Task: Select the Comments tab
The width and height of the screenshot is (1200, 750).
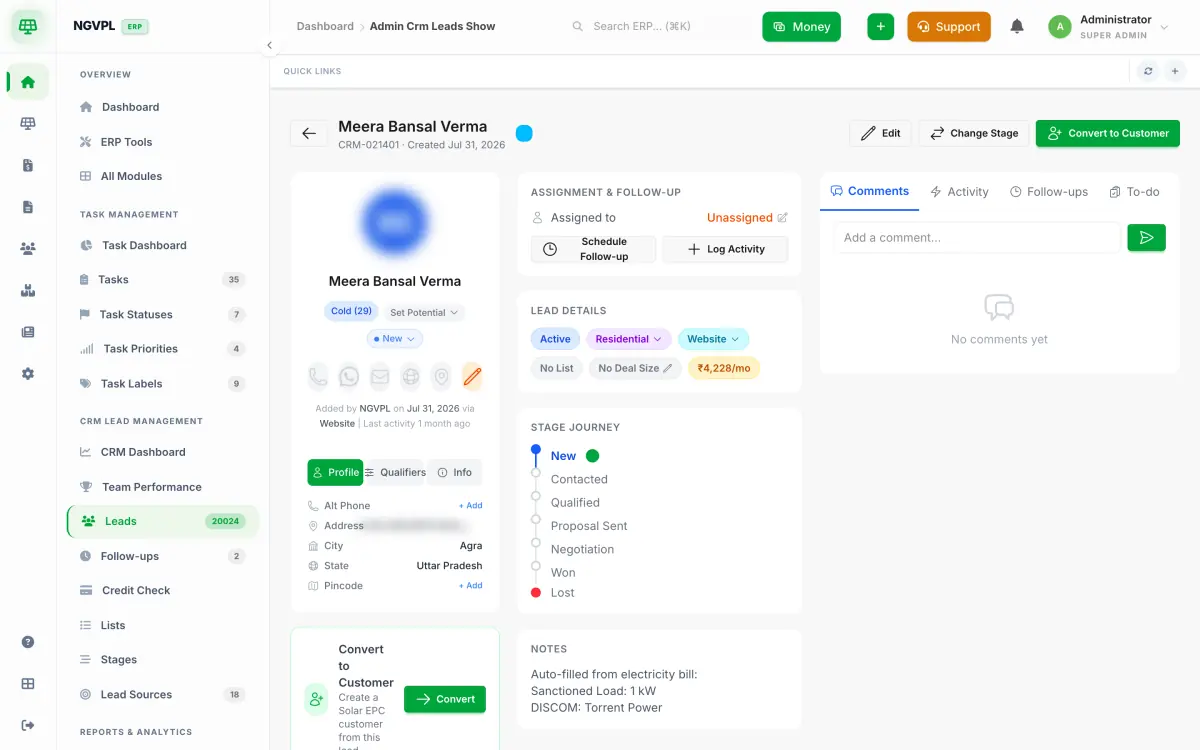Action: (x=869, y=191)
